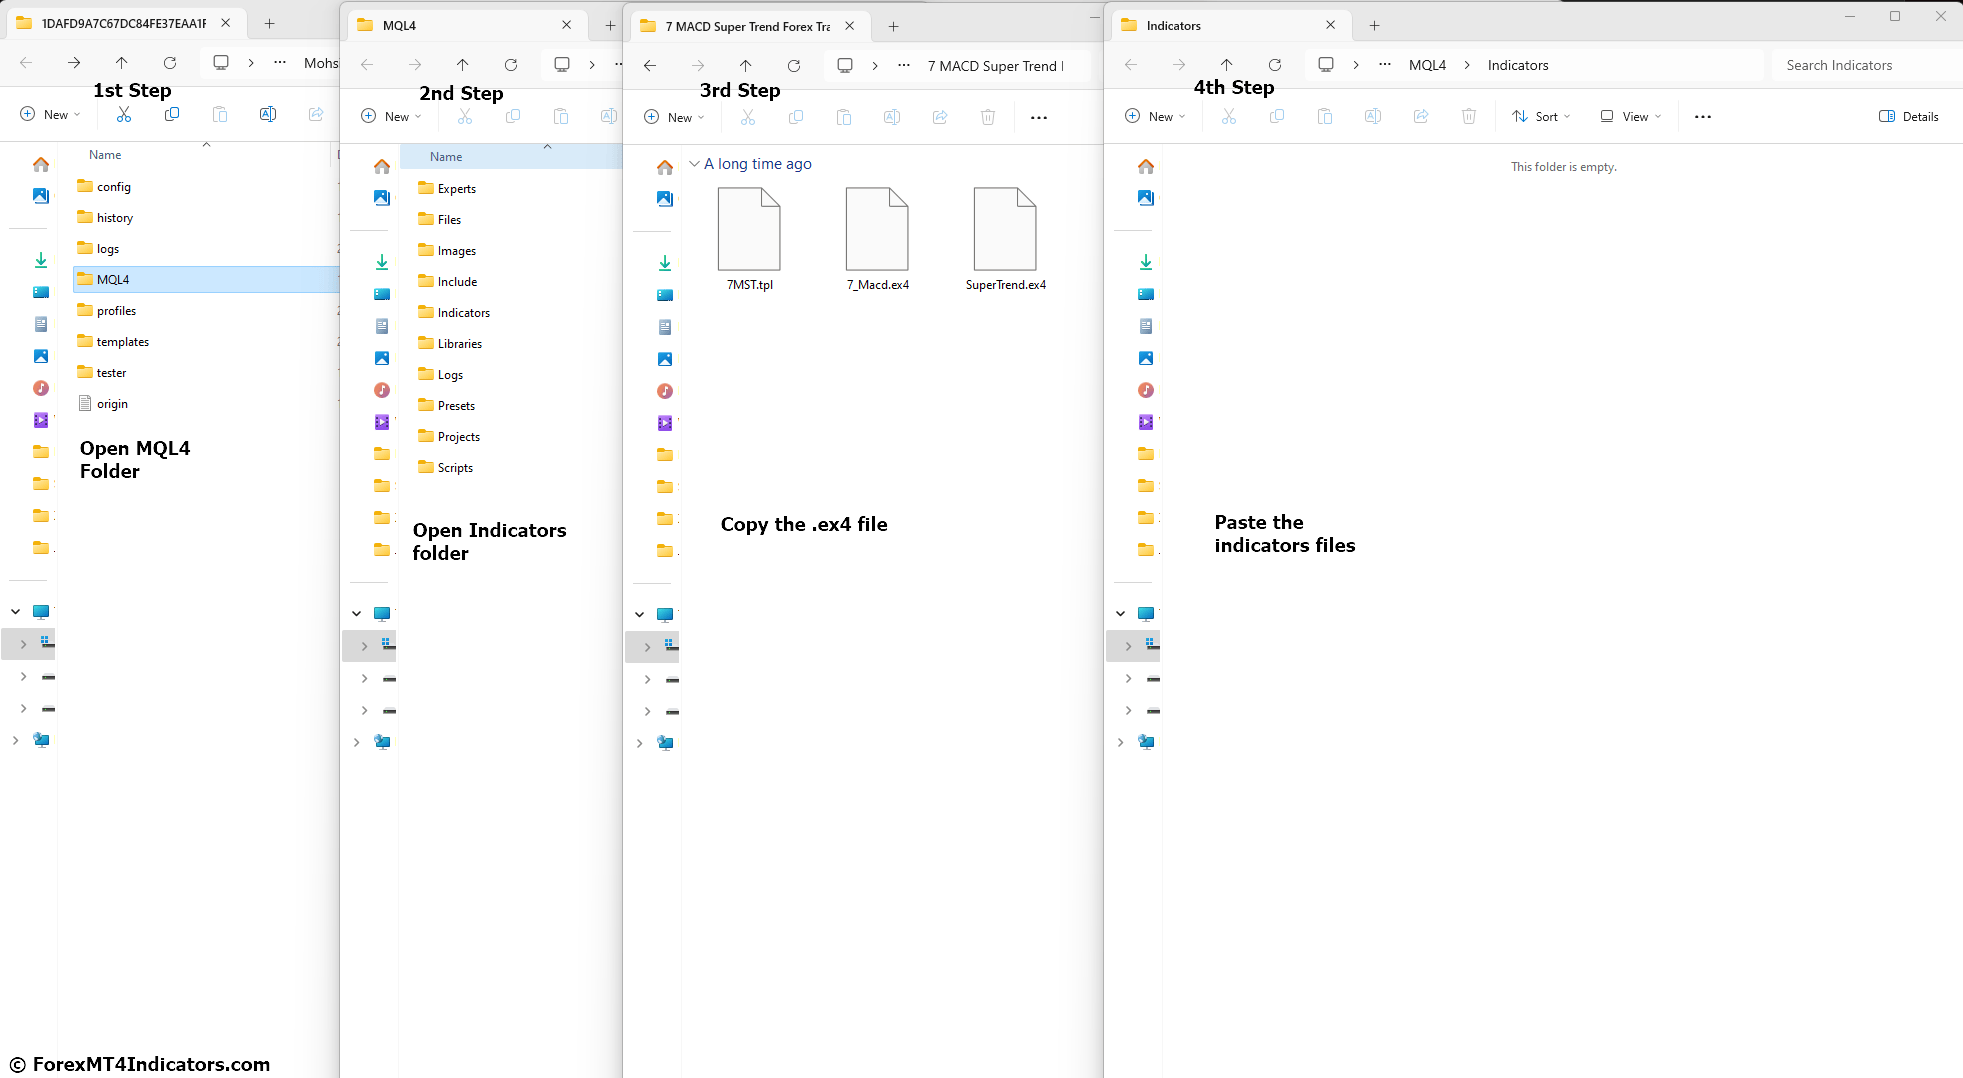Open the Sort dropdown in Indicators window
The height and width of the screenshot is (1078, 1963).
[1541, 117]
